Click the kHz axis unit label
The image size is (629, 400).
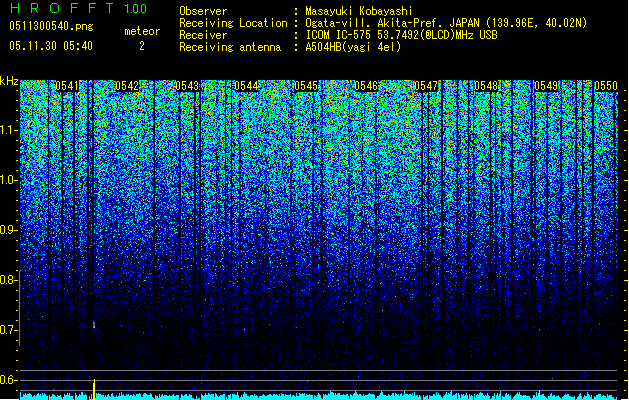pyautogui.click(x=9, y=81)
